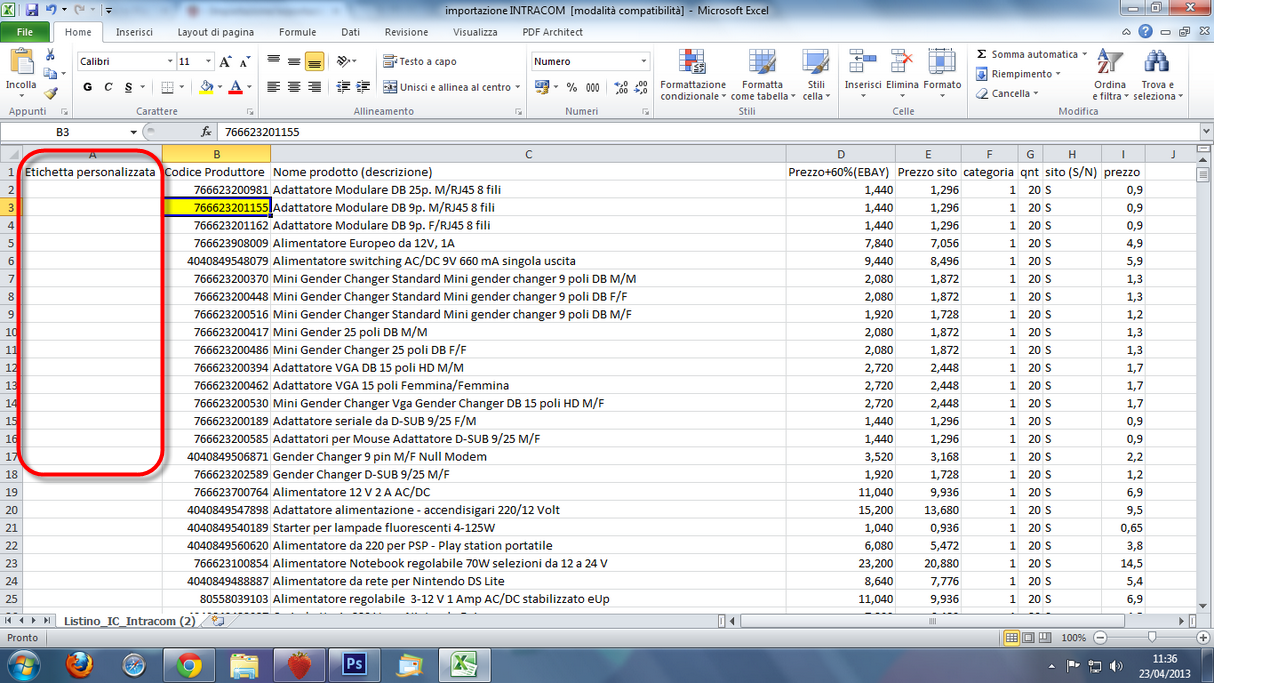Decrease font size with the small A icon

(x=246, y=61)
